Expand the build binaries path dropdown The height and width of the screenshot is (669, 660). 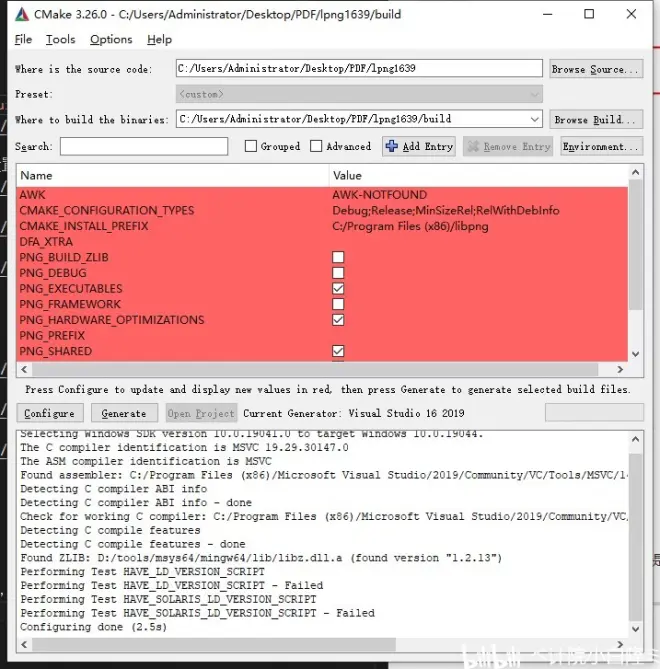point(535,119)
